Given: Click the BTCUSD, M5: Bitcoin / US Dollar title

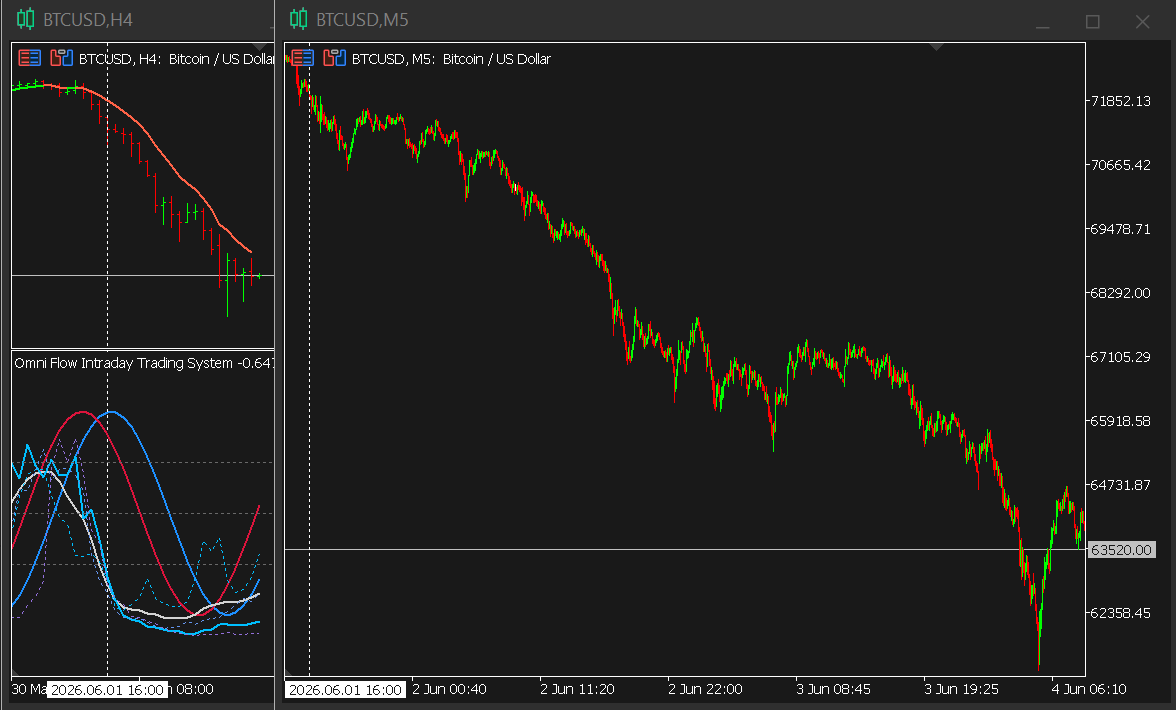Looking at the screenshot, I should click(x=452, y=58).
